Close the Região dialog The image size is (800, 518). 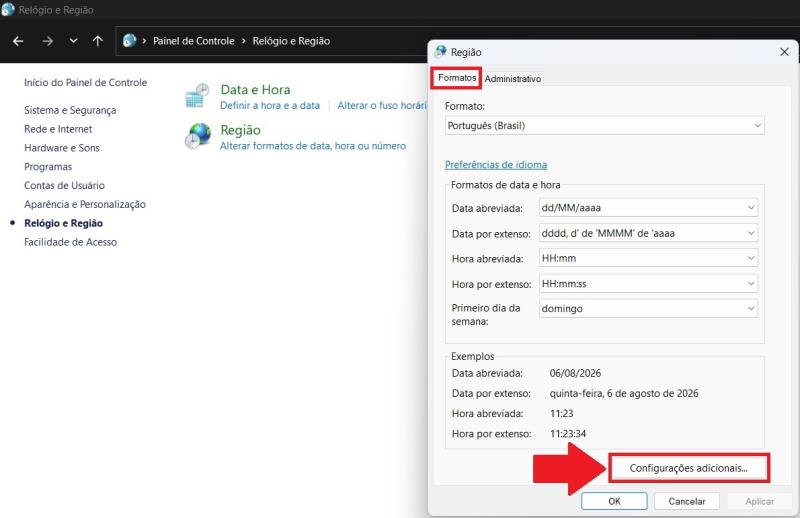pyautogui.click(x=784, y=52)
